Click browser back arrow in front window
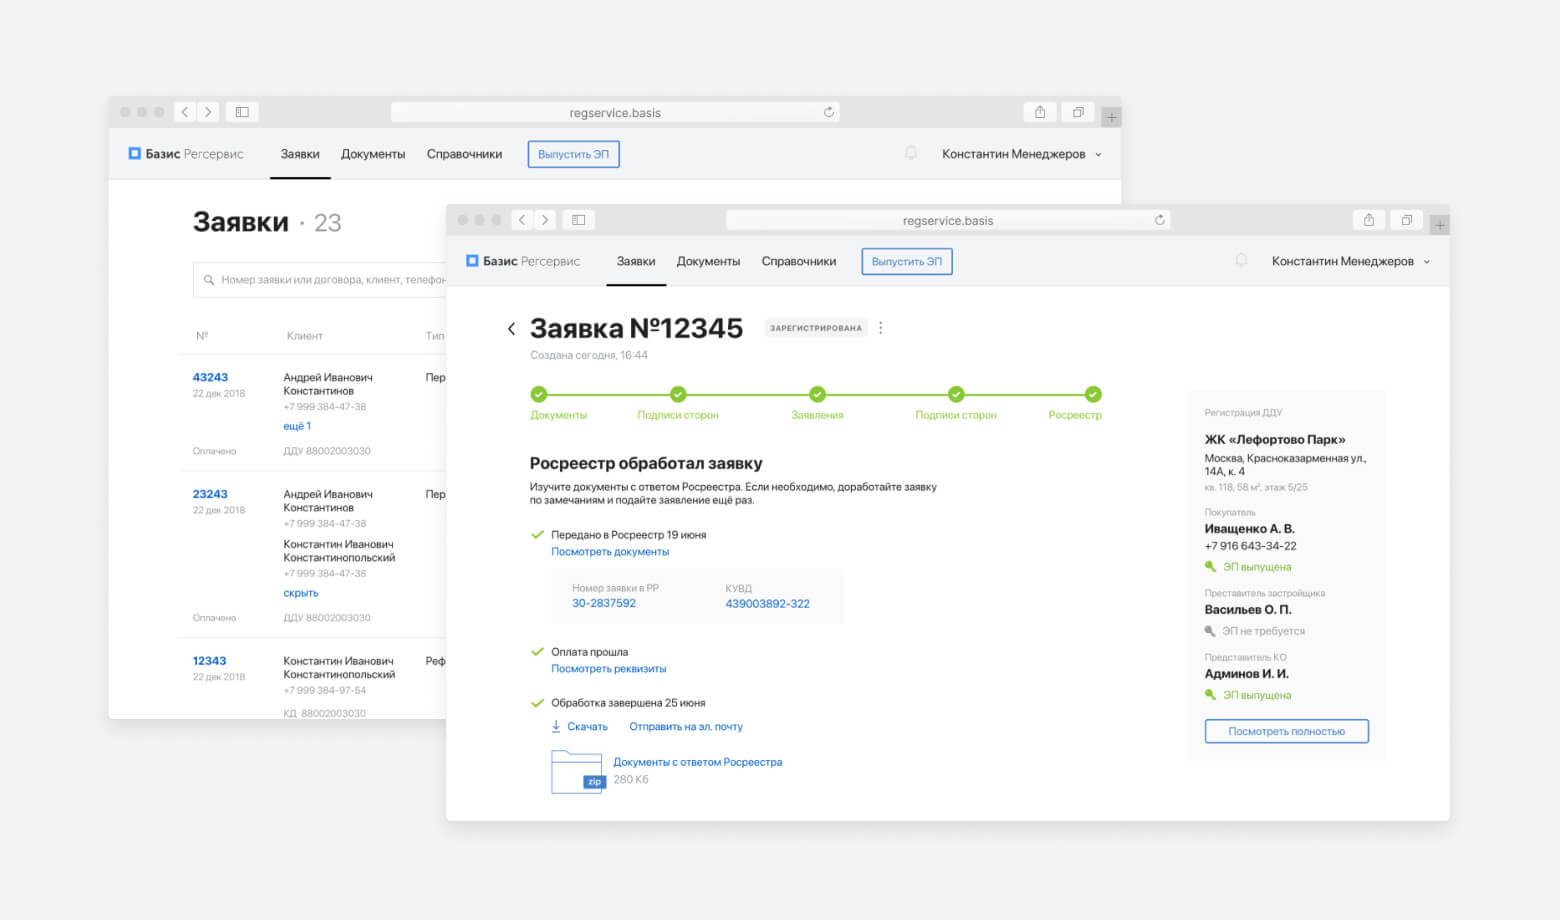This screenshot has width=1560, height=920. coord(522,220)
